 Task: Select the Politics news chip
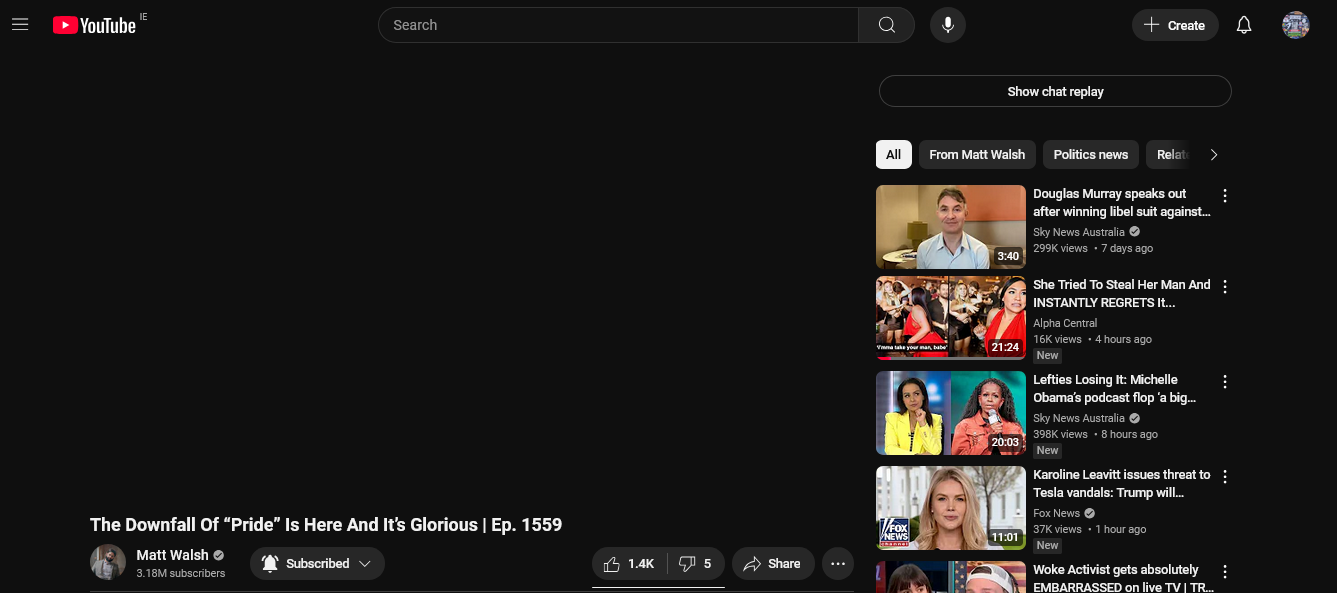pyautogui.click(x=1090, y=155)
